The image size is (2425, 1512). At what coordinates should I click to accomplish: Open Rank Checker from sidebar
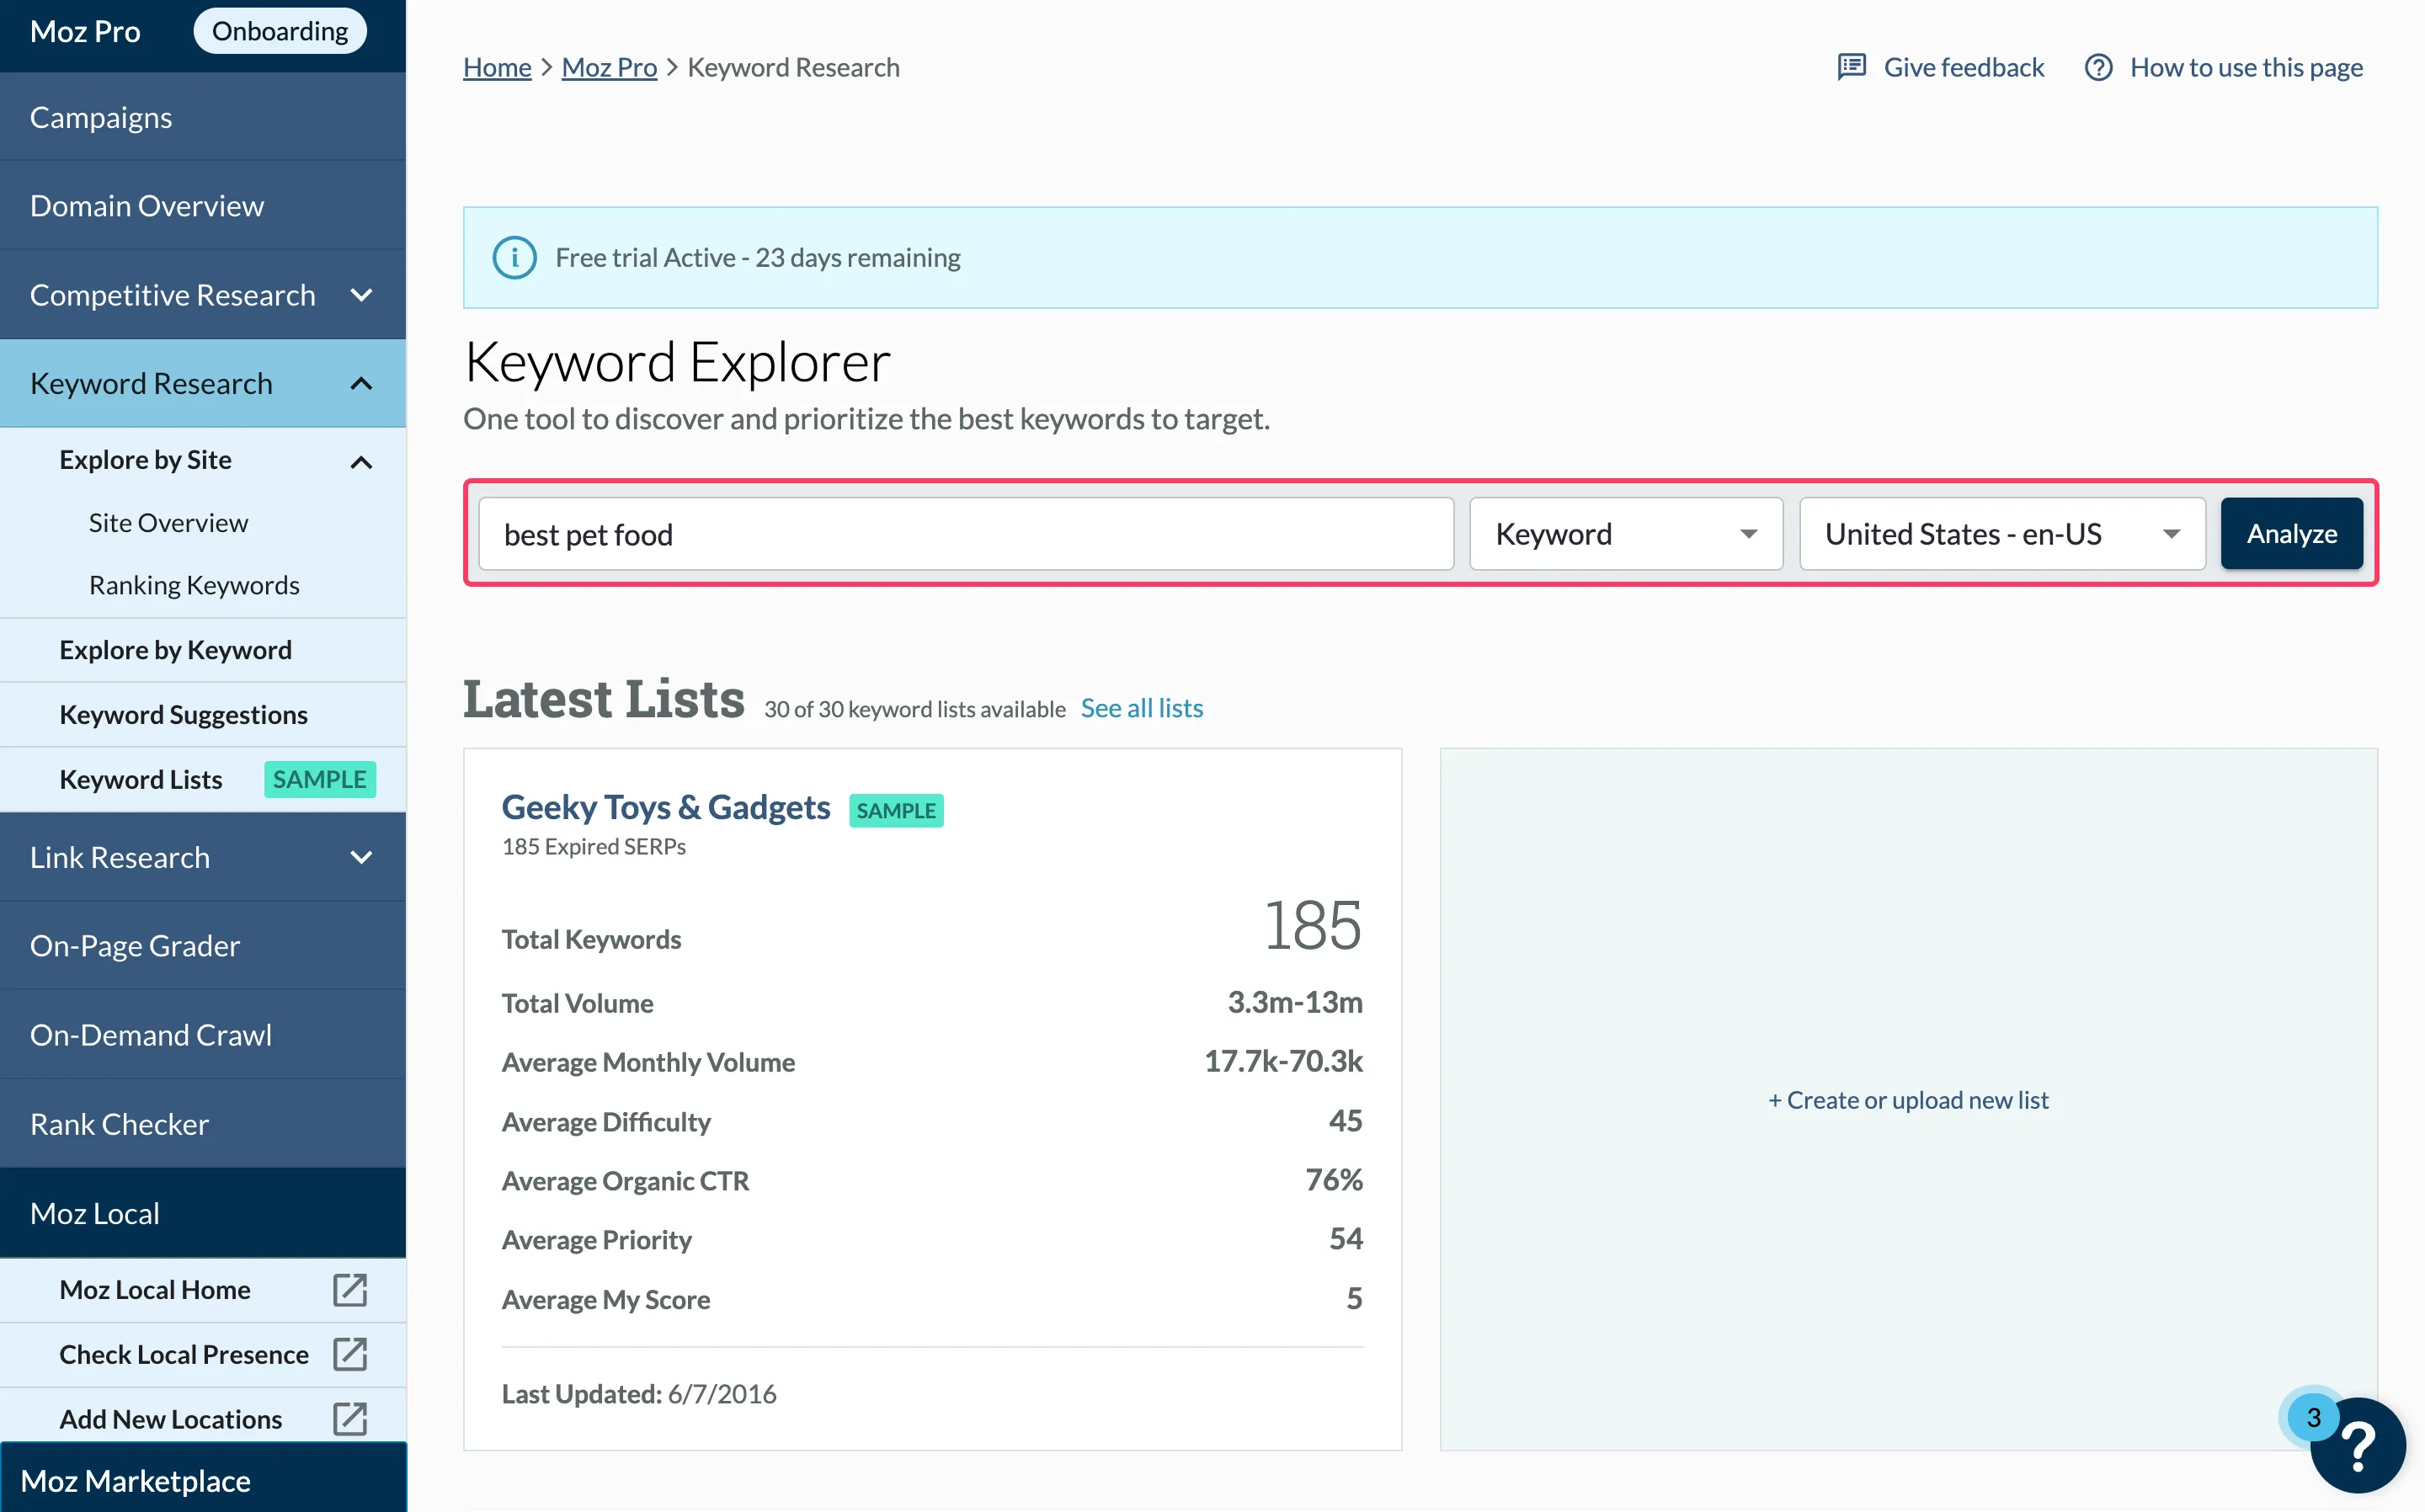[203, 1124]
